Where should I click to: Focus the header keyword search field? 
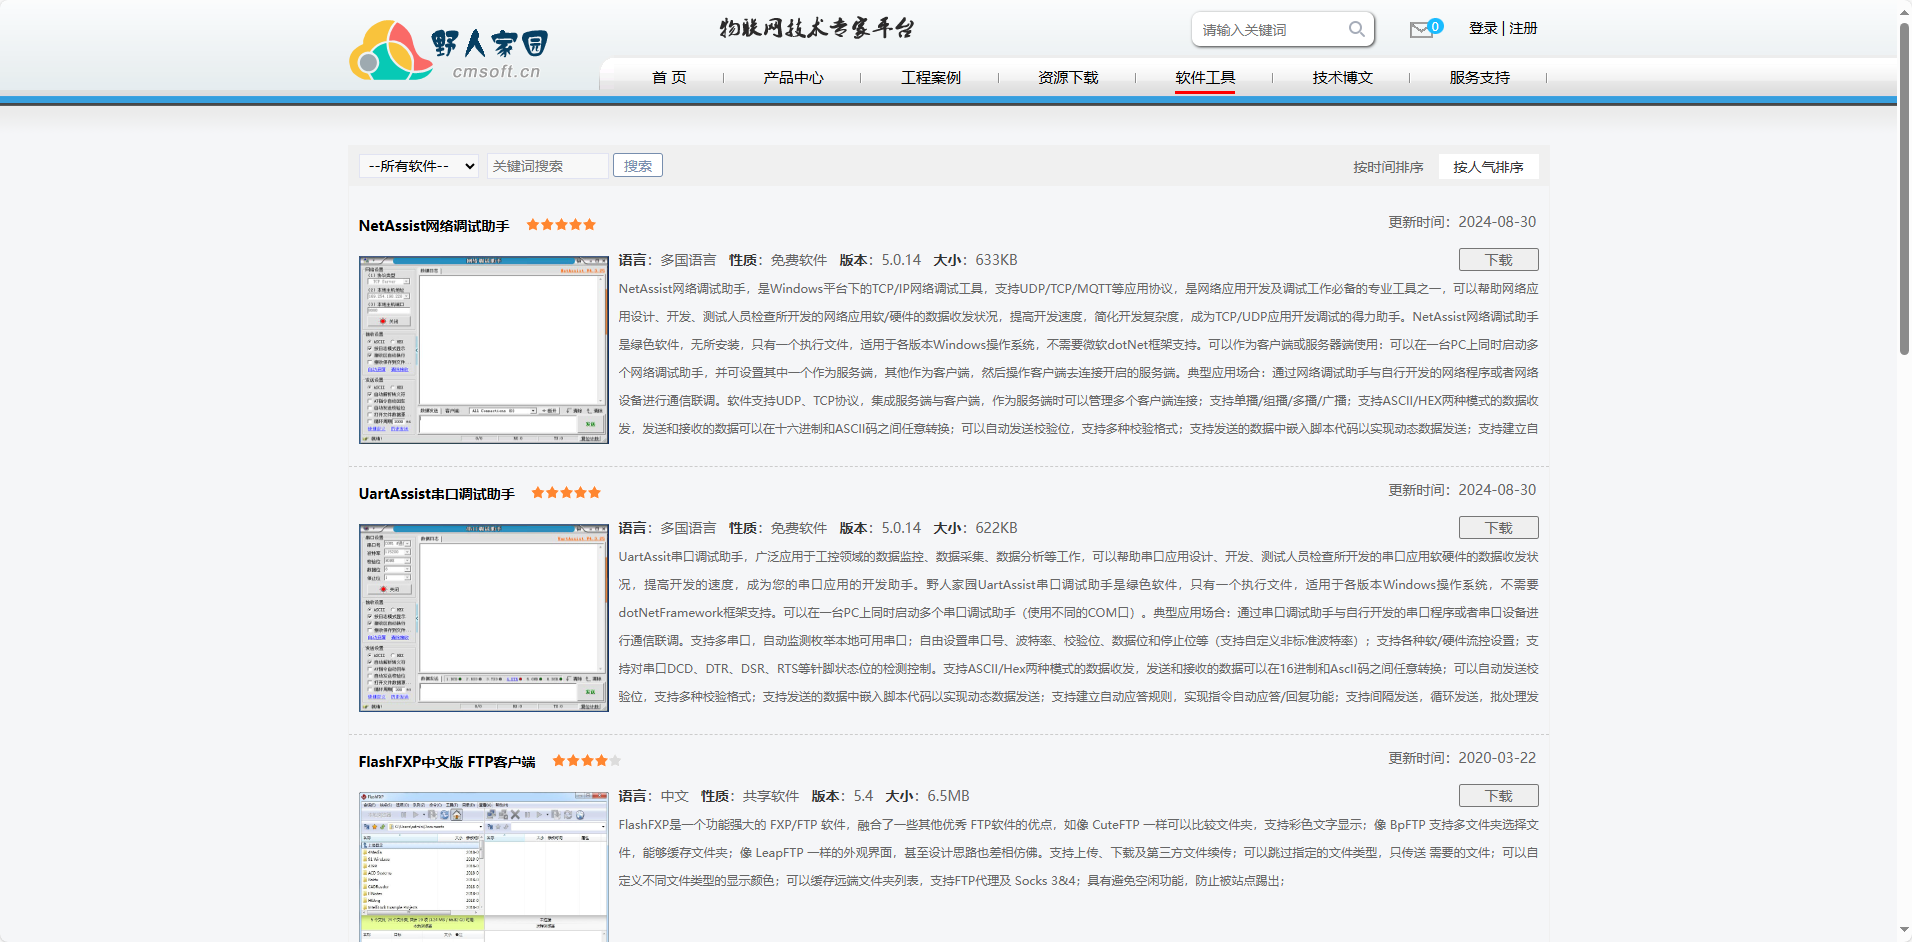click(x=1271, y=30)
